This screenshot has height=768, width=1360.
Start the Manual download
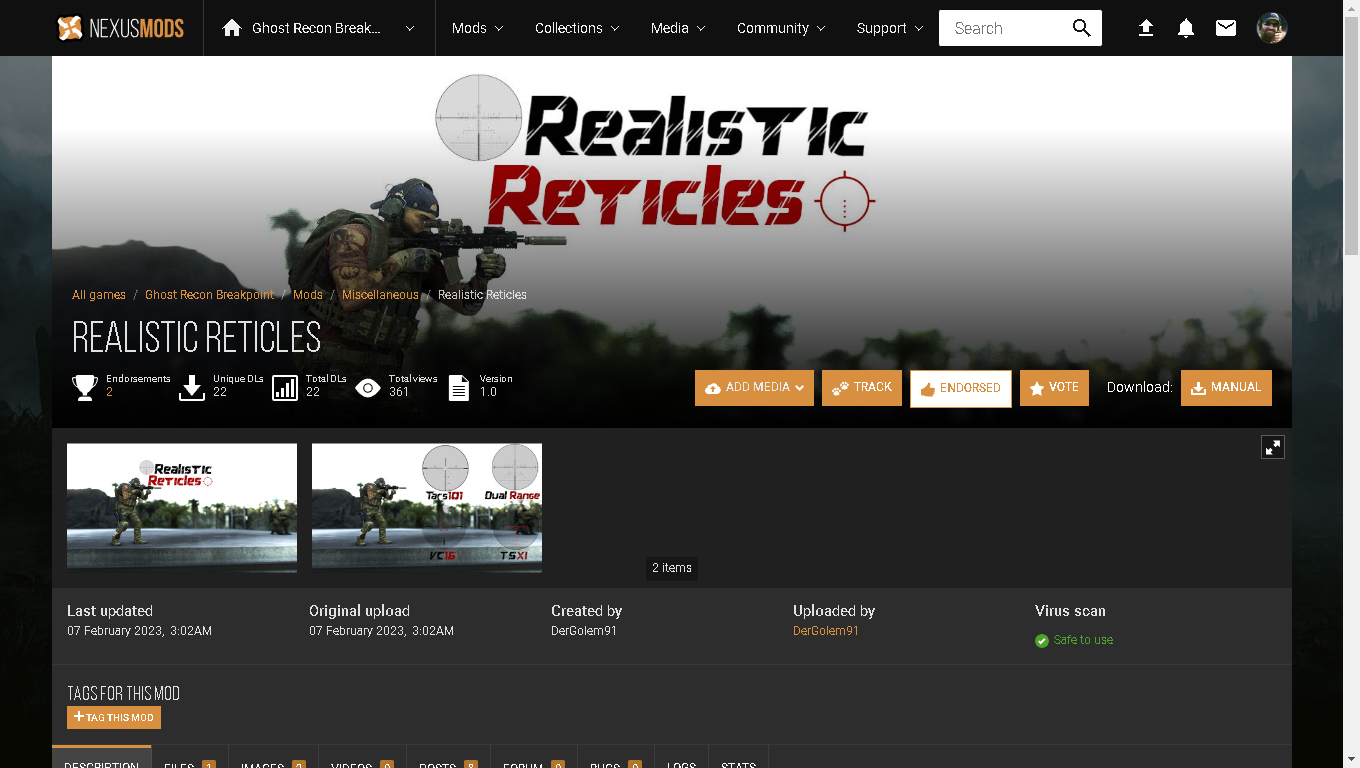(x=1226, y=388)
